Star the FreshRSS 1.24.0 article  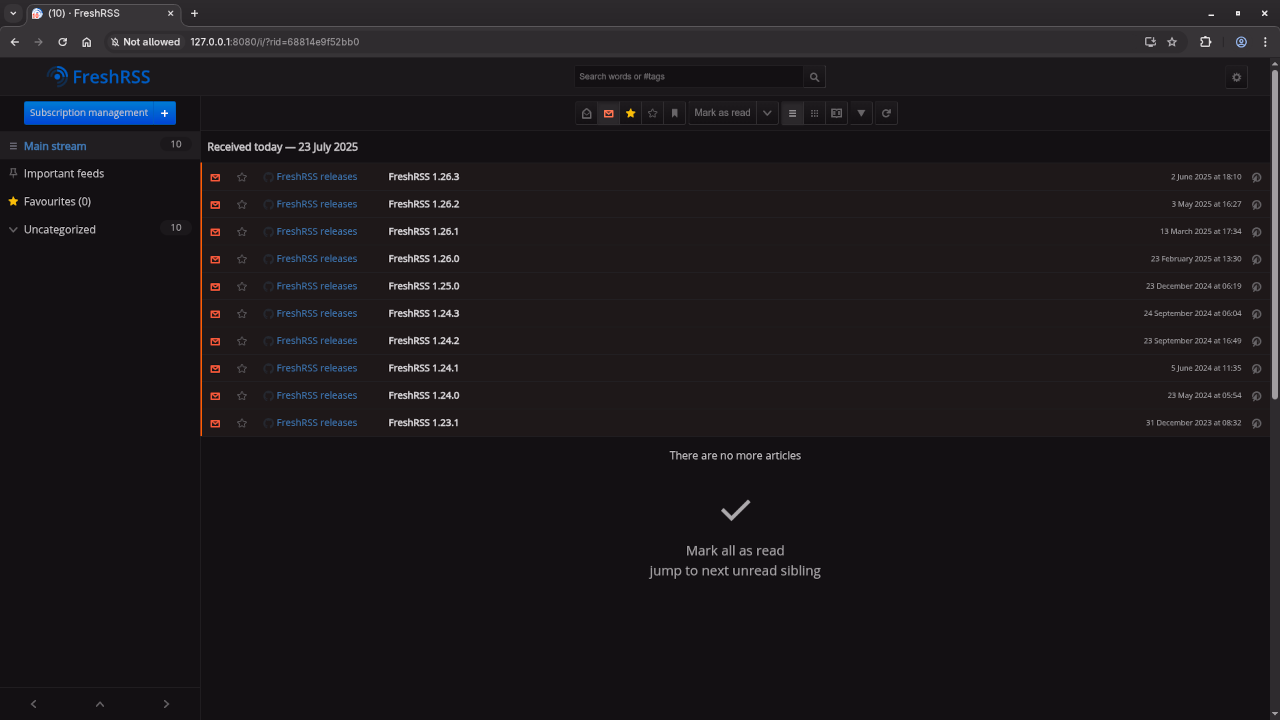tap(242, 395)
